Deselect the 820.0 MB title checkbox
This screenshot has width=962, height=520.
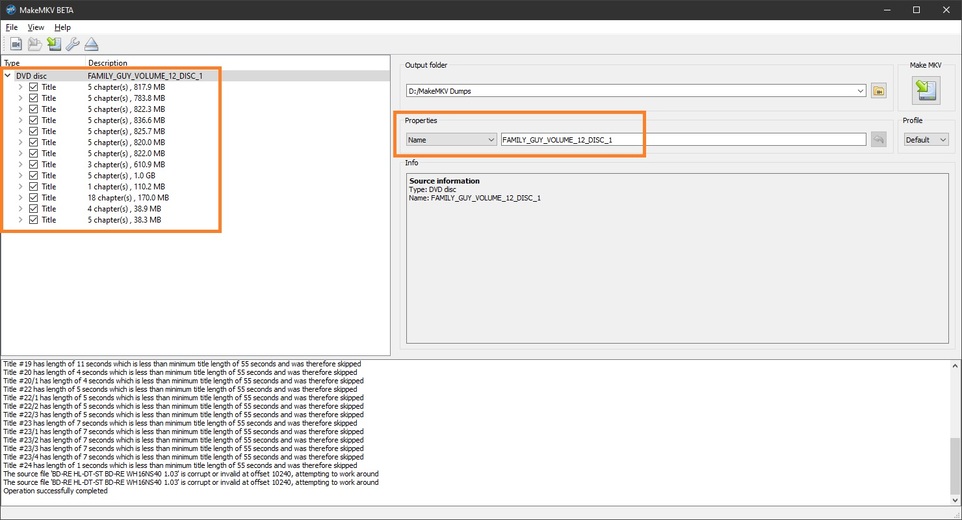pos(33,142)
